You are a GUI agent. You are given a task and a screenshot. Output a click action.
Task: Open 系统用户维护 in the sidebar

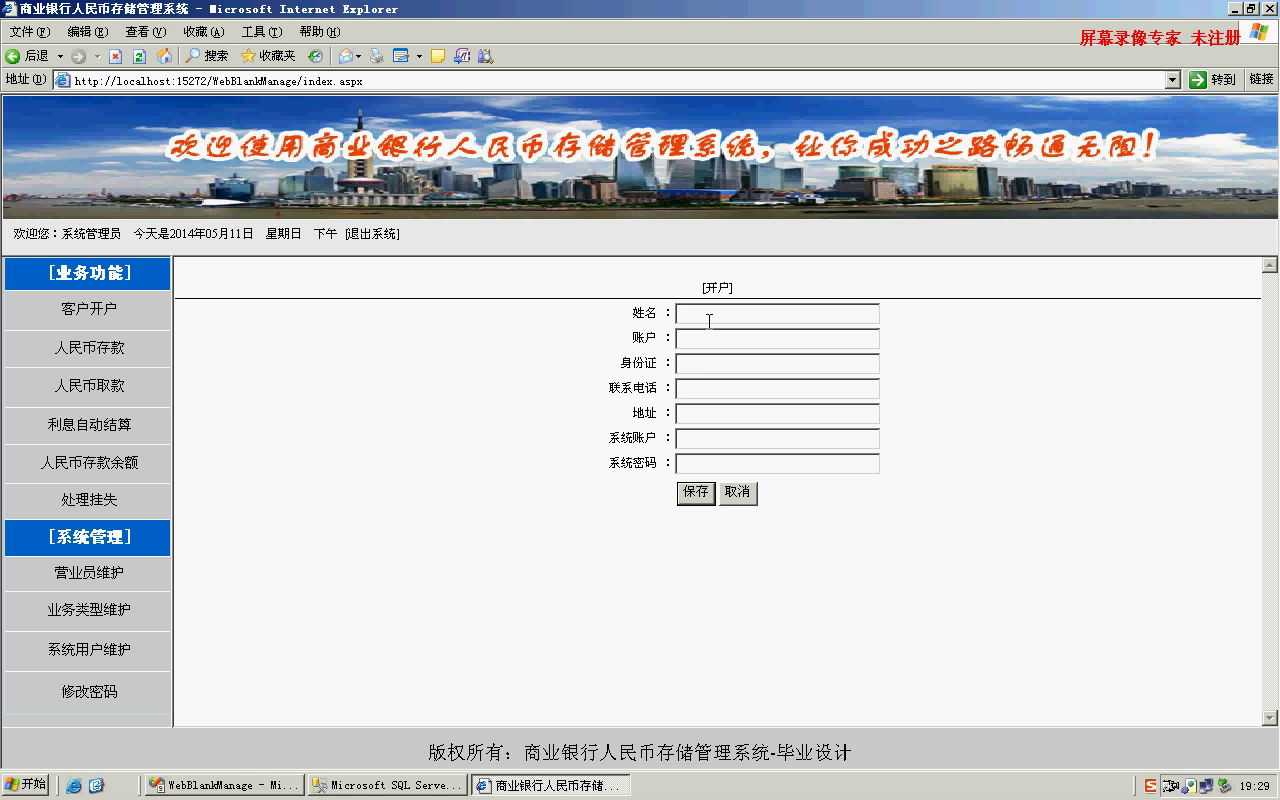89,650
